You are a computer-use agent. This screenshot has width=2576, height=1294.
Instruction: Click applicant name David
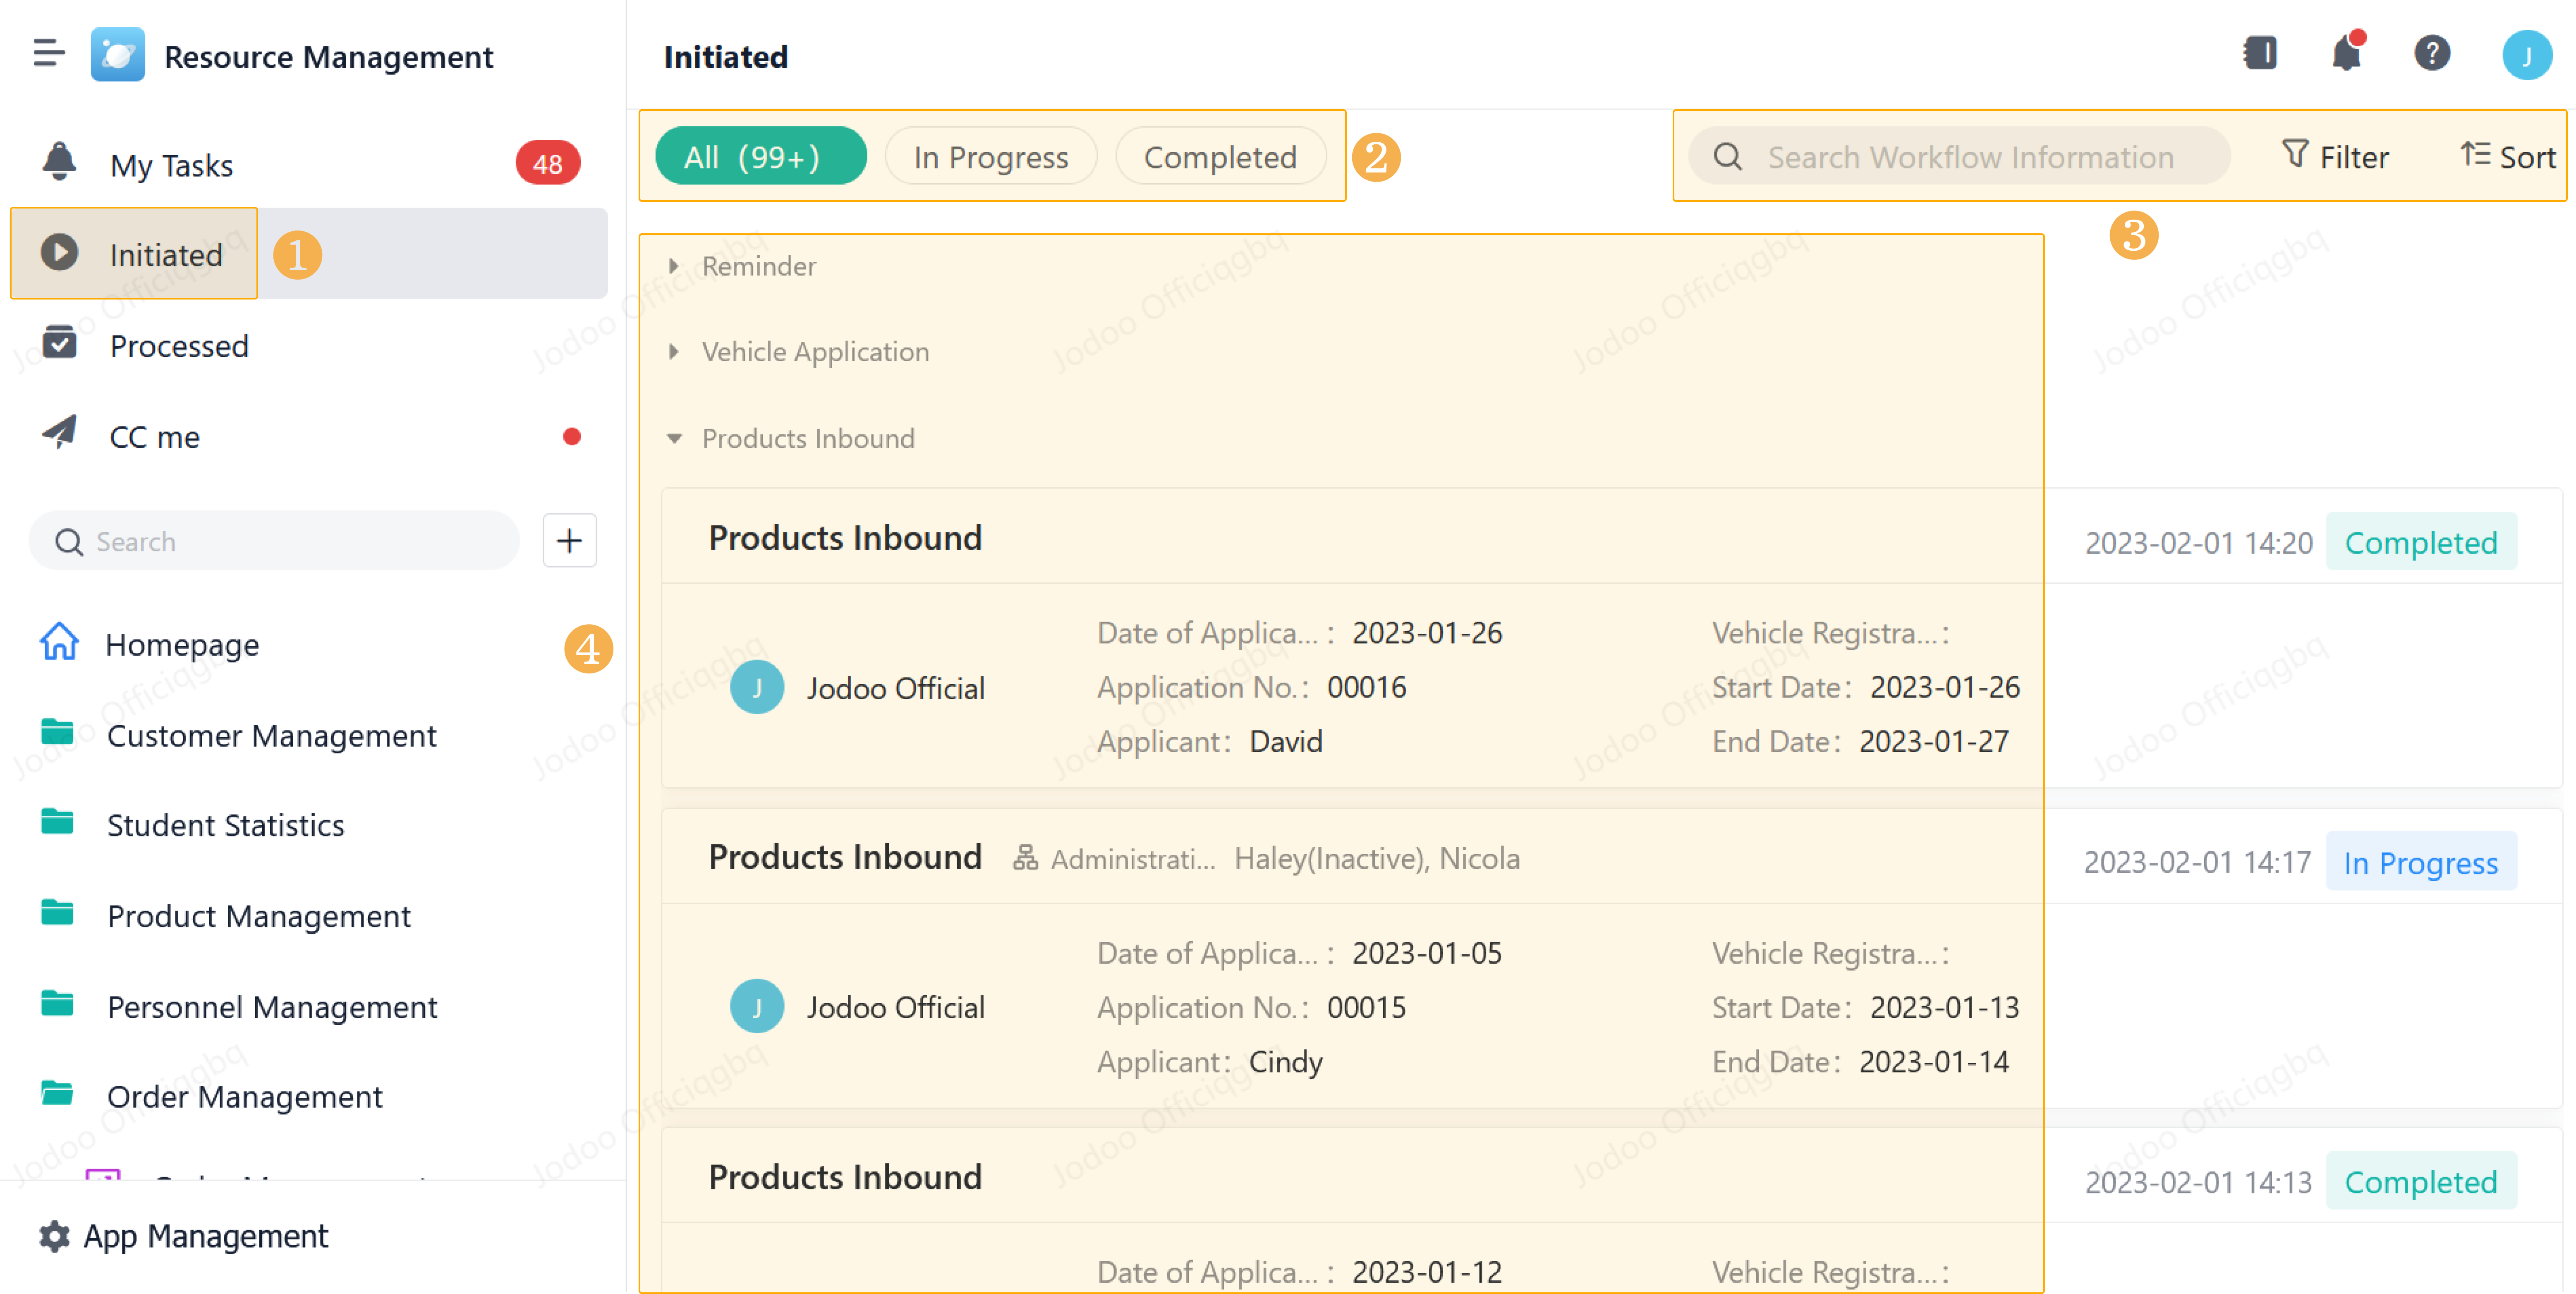click(1286, 742)
